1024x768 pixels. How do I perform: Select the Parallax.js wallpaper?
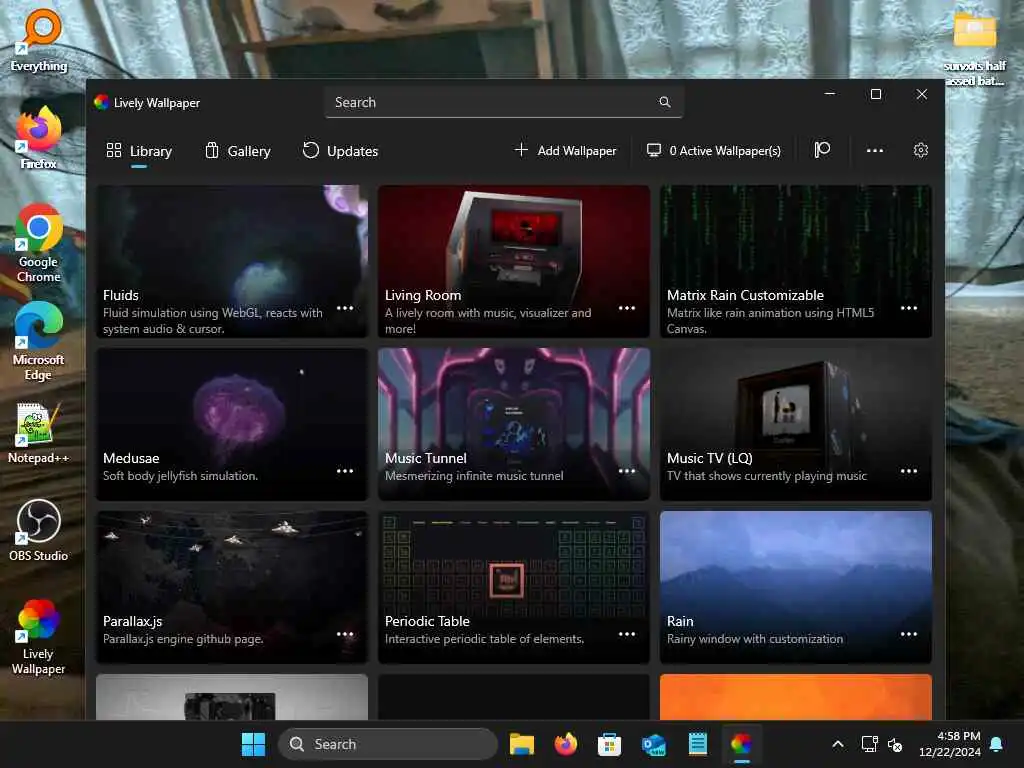point(232,587)
